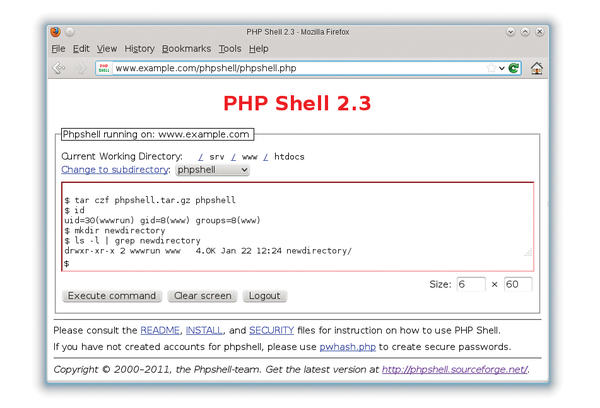Focus the command prompt input after $
600x408 pixels.
300,264
